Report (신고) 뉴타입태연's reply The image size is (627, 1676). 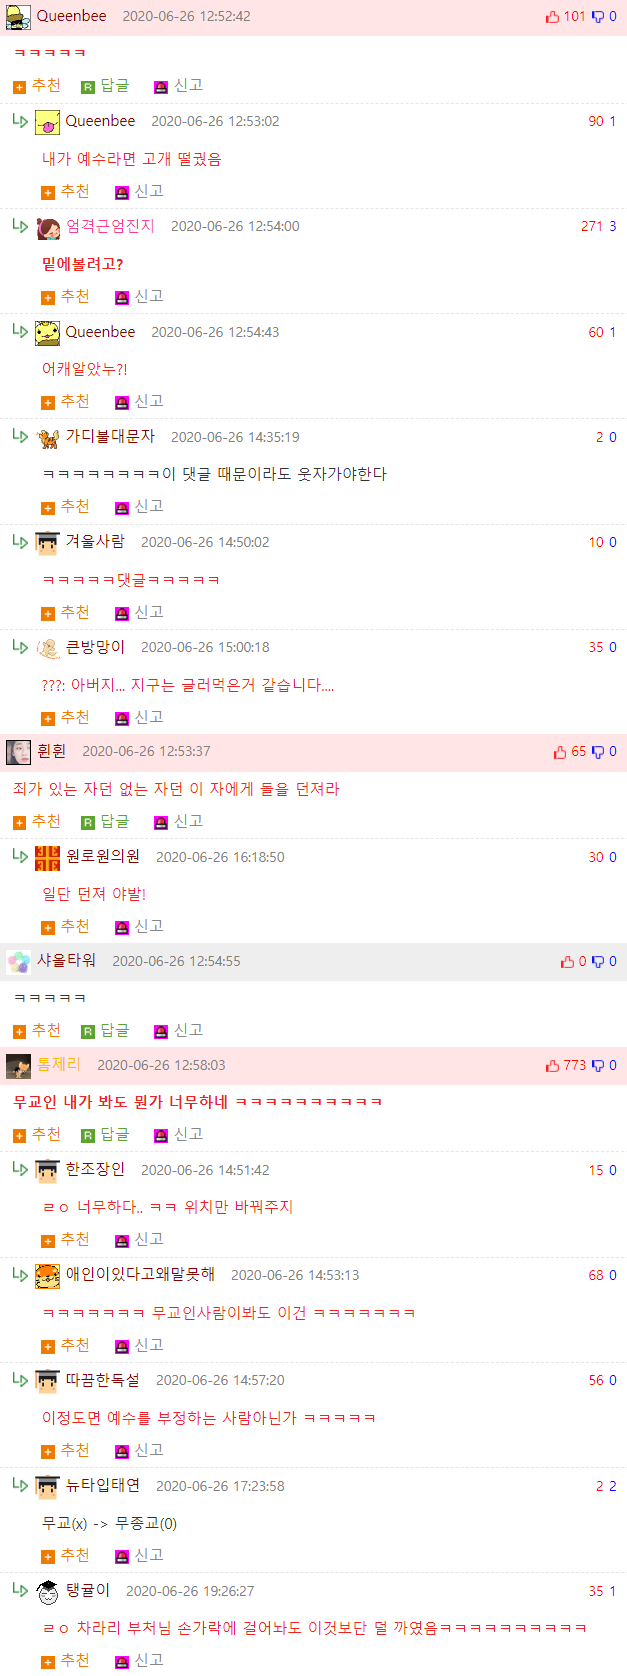139,1556
